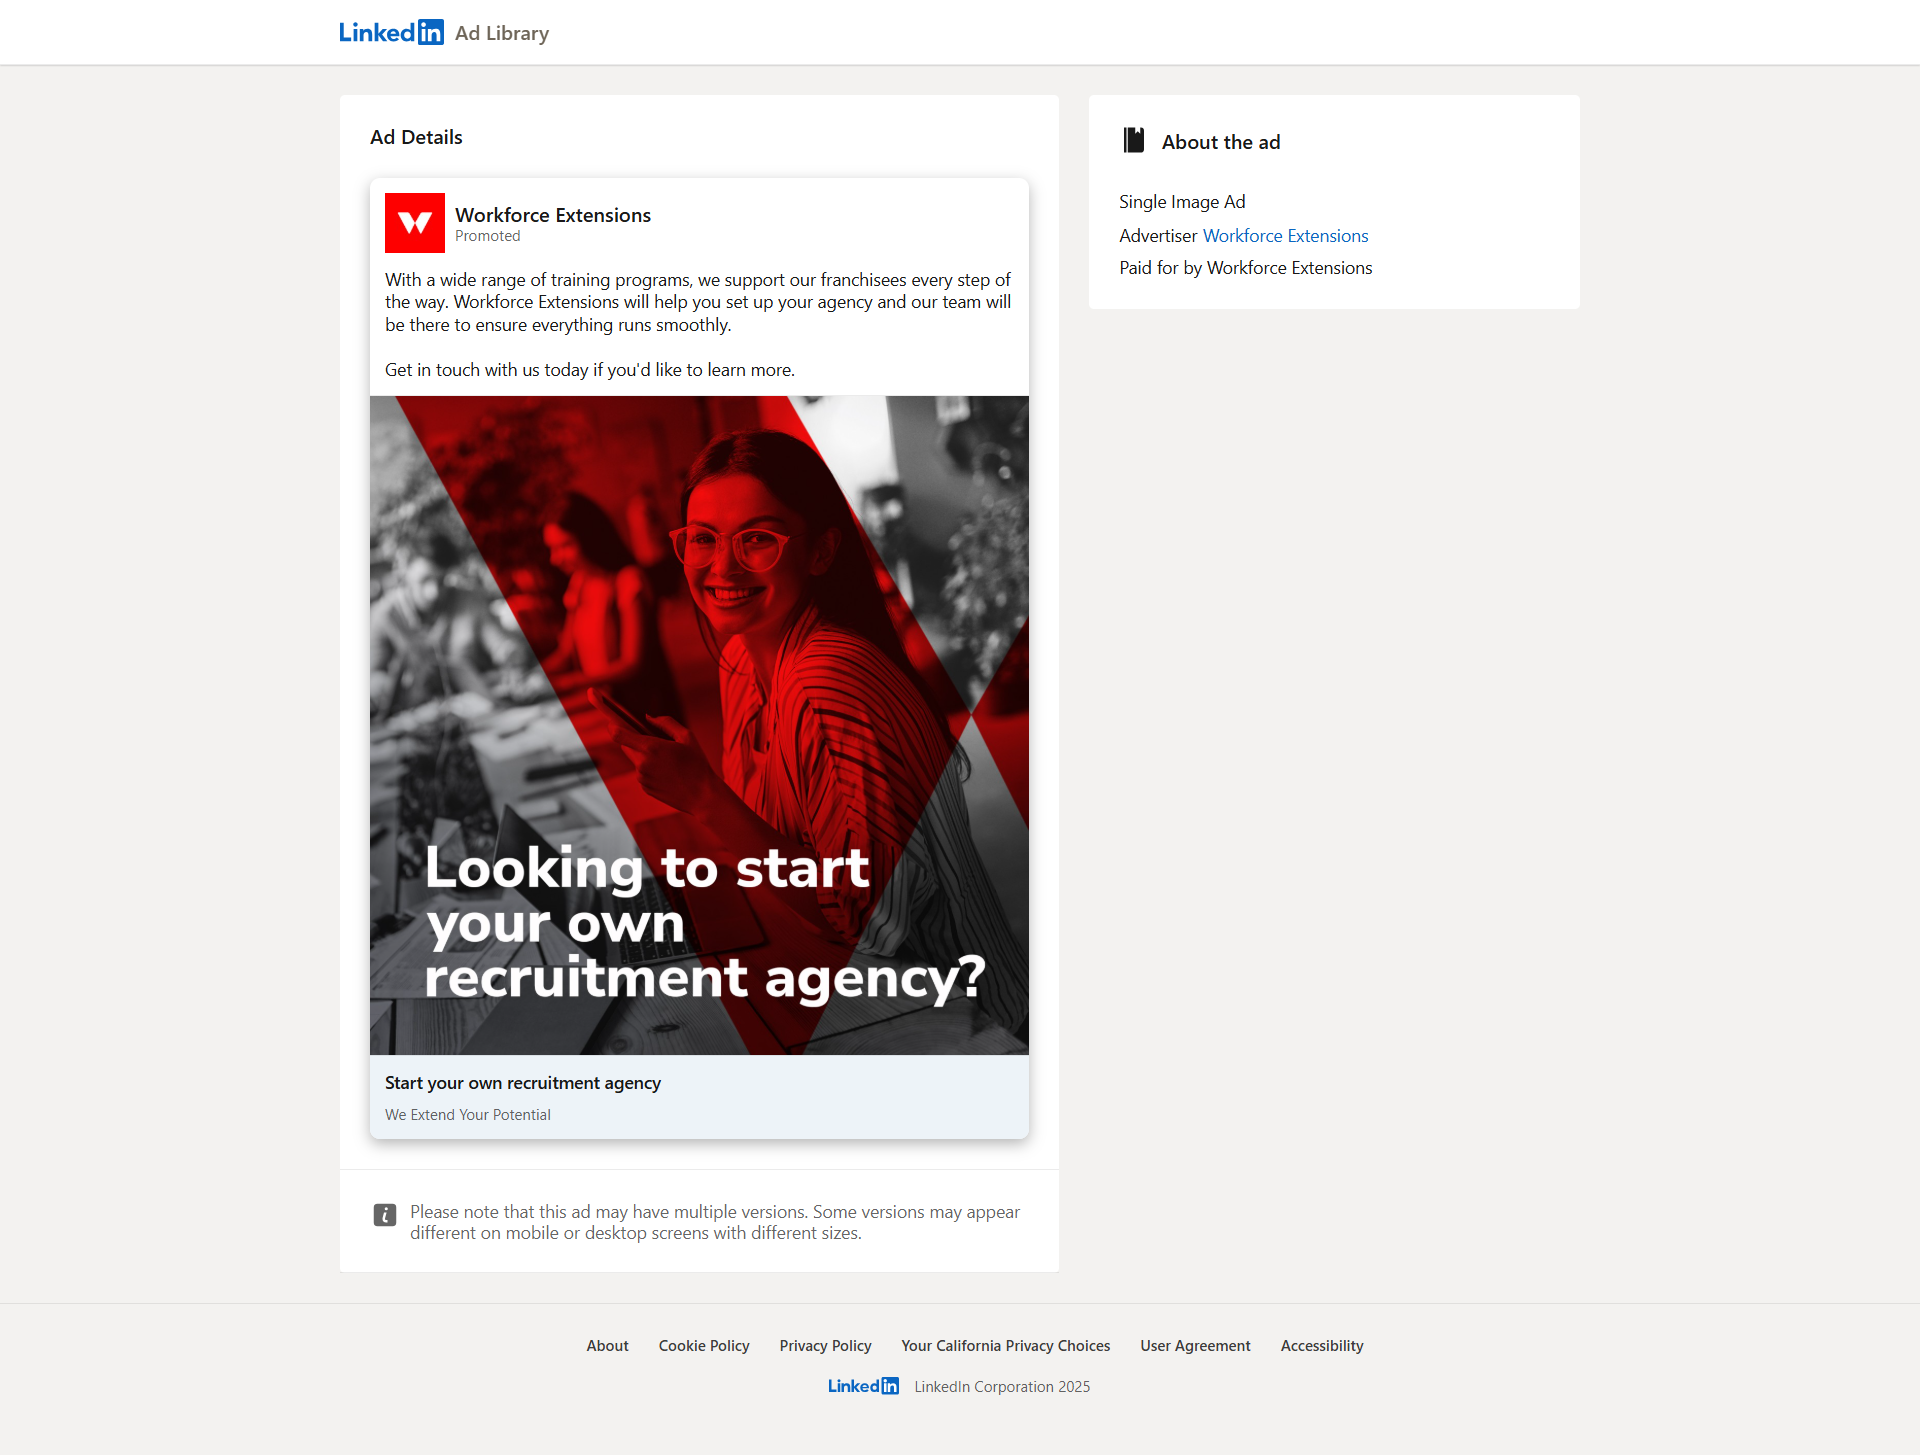Viewport: 1920px width, 1455px height.
Task: Click the 'With a wide range of training programs' paragraph
Action: pos(698,302)
